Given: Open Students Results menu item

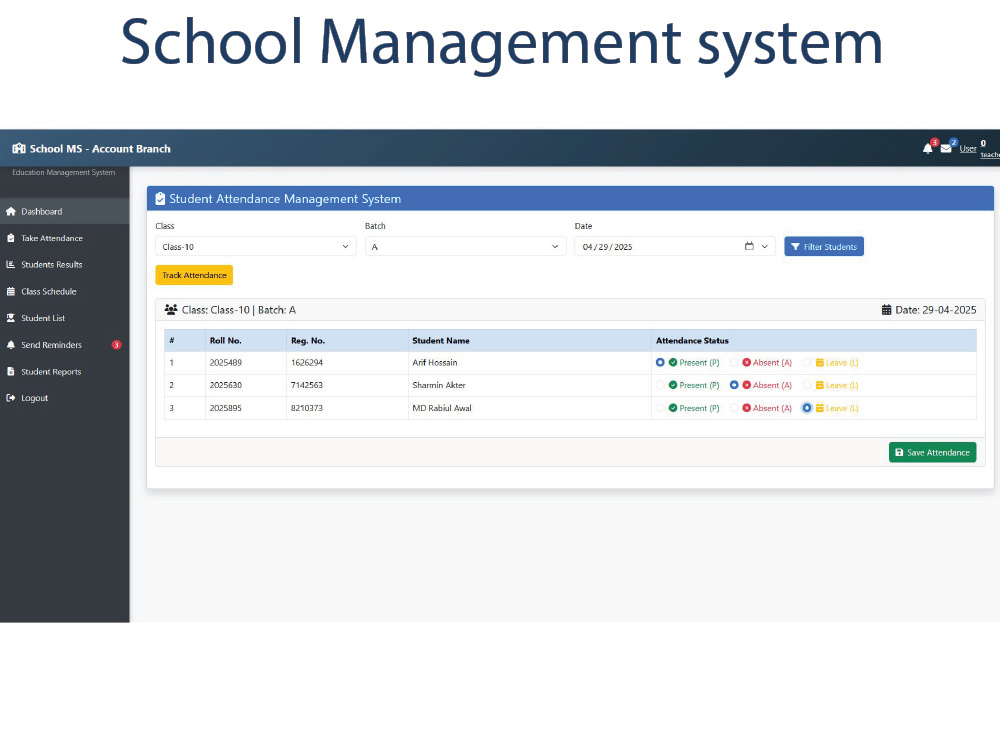Looking at the screenshot, I should point(64,265).
